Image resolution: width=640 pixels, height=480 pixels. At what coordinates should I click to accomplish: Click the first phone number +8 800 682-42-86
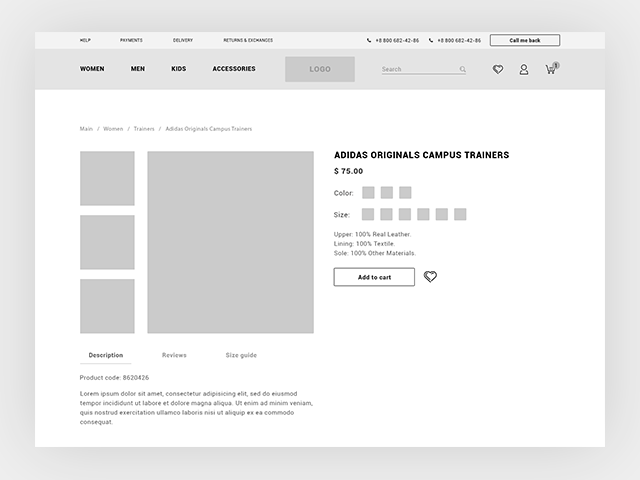coord(397,40)
